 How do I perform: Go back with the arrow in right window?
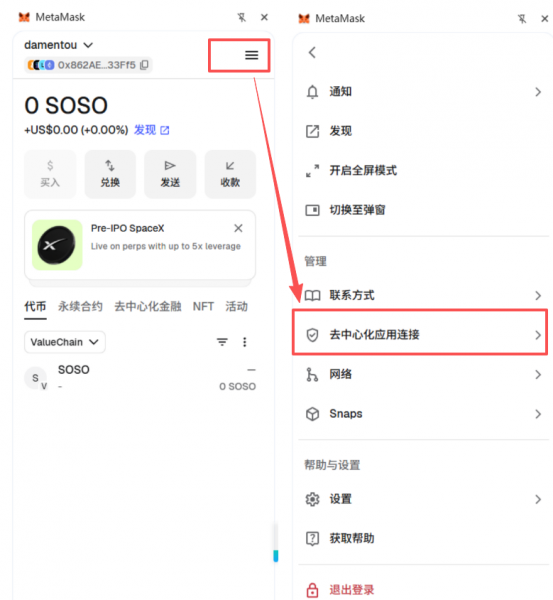click(312, 52)
